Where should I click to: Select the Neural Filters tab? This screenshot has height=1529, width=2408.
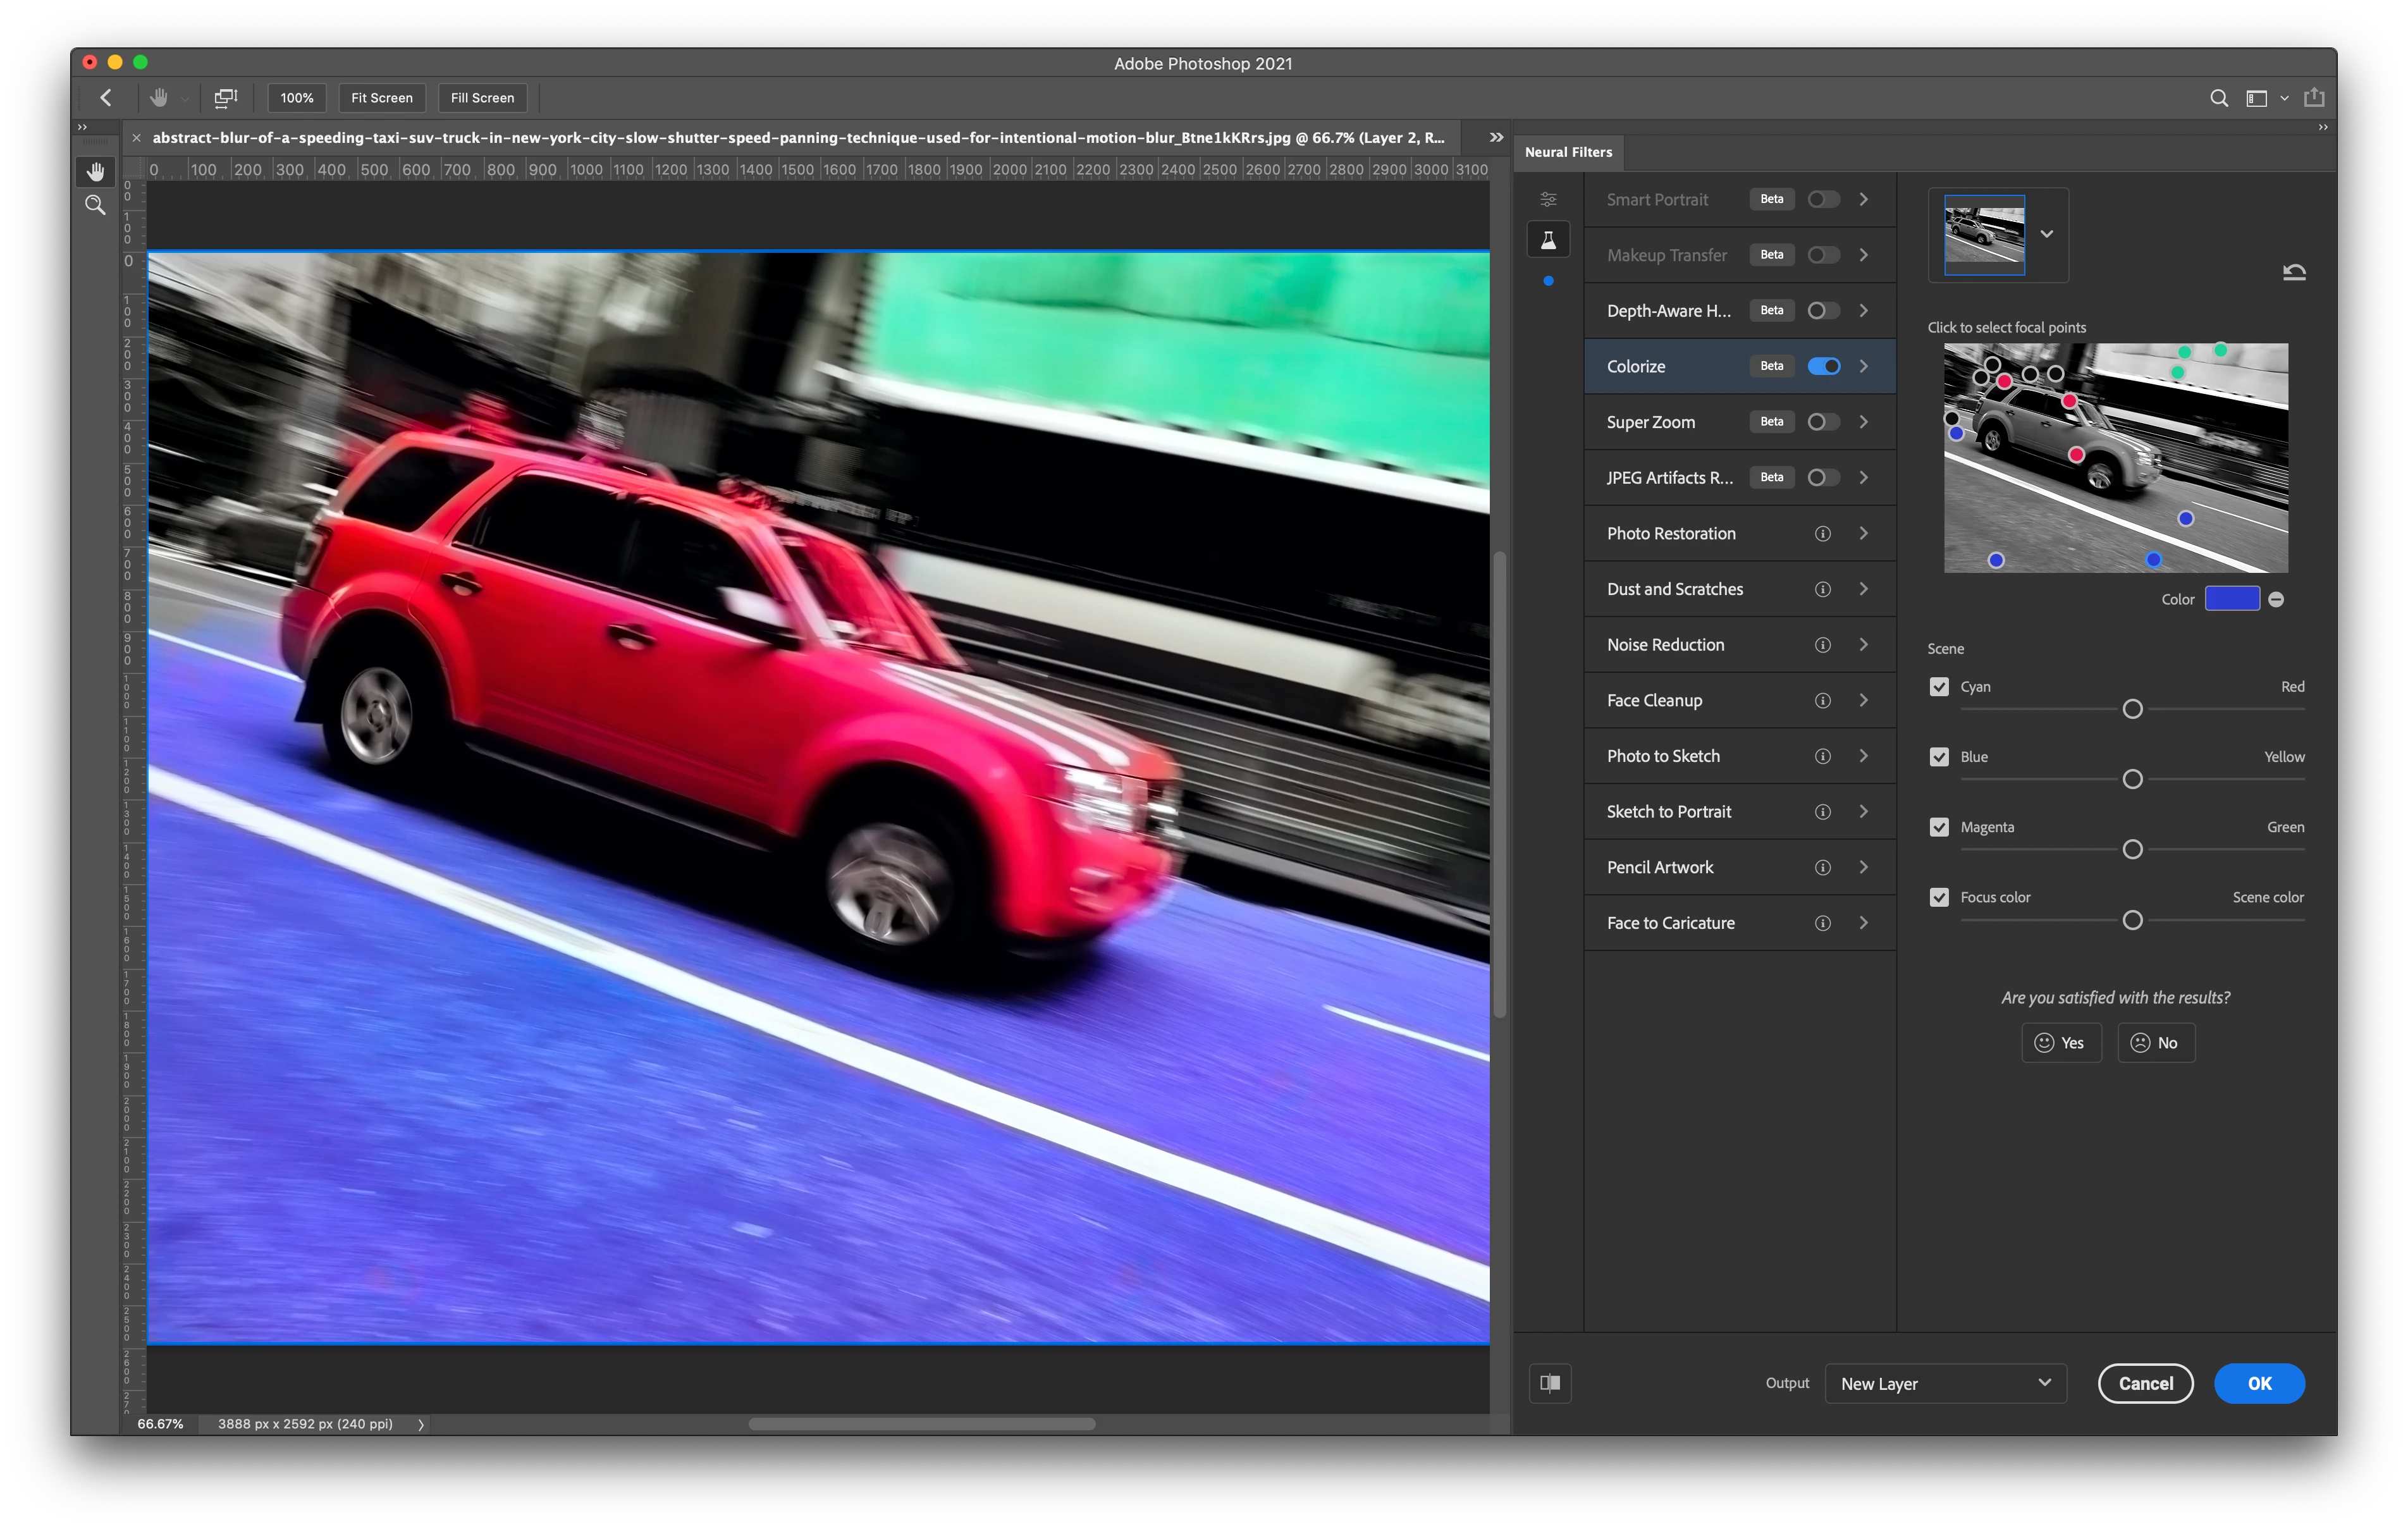[1568, 152]
